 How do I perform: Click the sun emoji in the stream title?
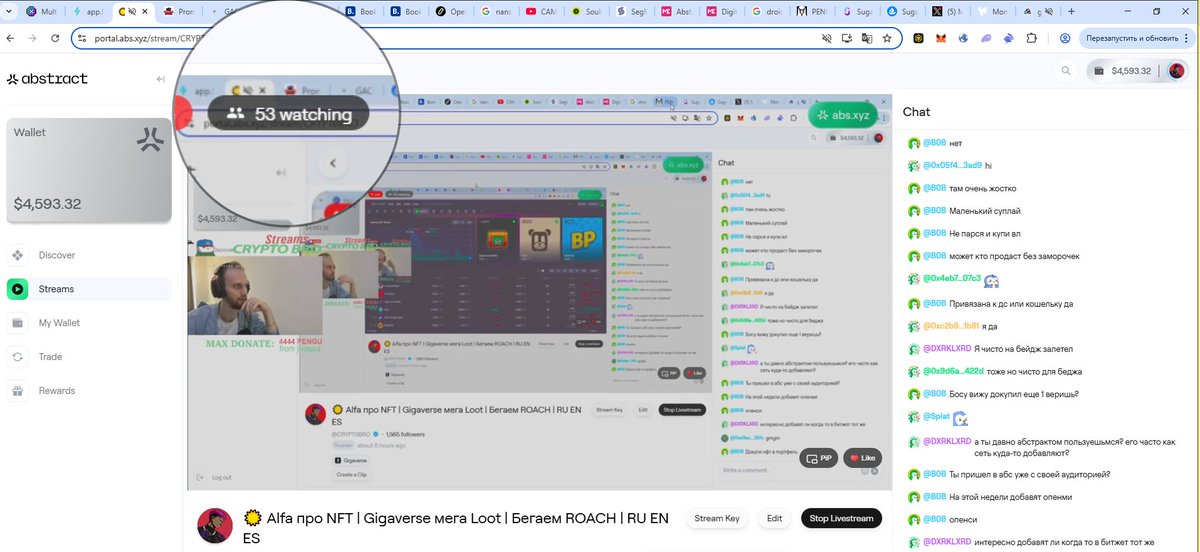pyautogui.click(x=253, y=518)
